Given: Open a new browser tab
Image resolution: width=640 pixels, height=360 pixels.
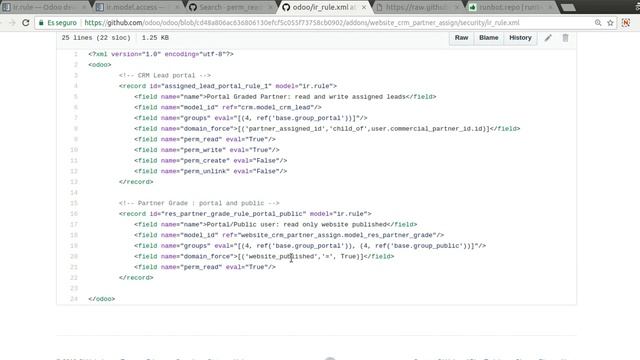Looking at the screenshot, I should (x=568, y=7).
